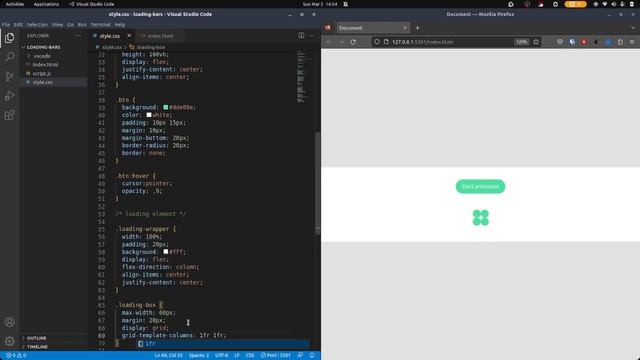This screenshot has height=360, width=640.
Task: Open the Applications menu in top bar
Action: pyautogui.click(x=46, y=4)
